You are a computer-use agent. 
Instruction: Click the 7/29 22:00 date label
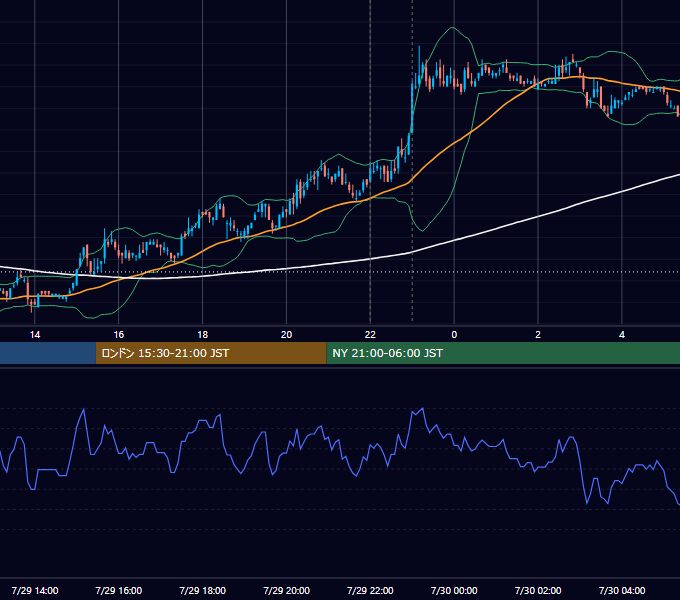pyautogui.click(x=370, y=590)
